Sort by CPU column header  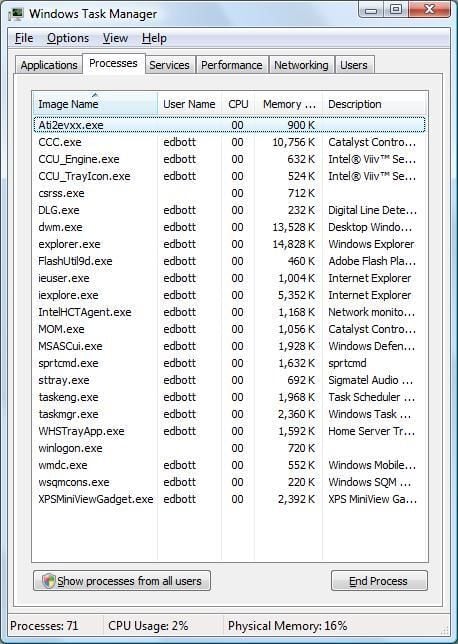pyautogui.click(x=238, y=104)
